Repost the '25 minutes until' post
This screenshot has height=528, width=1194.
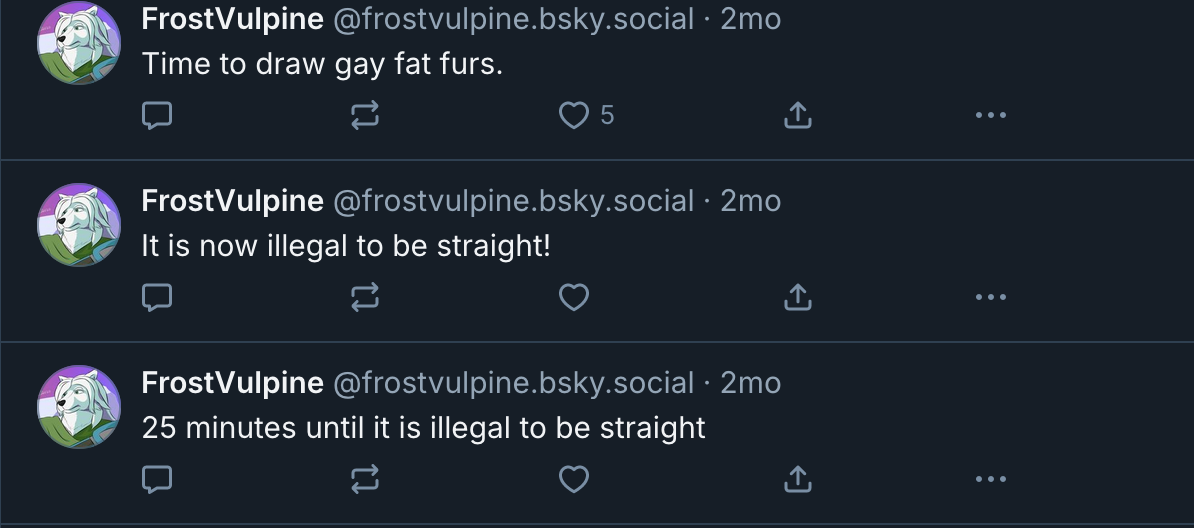pyautogui.click(x=365, y=479)
